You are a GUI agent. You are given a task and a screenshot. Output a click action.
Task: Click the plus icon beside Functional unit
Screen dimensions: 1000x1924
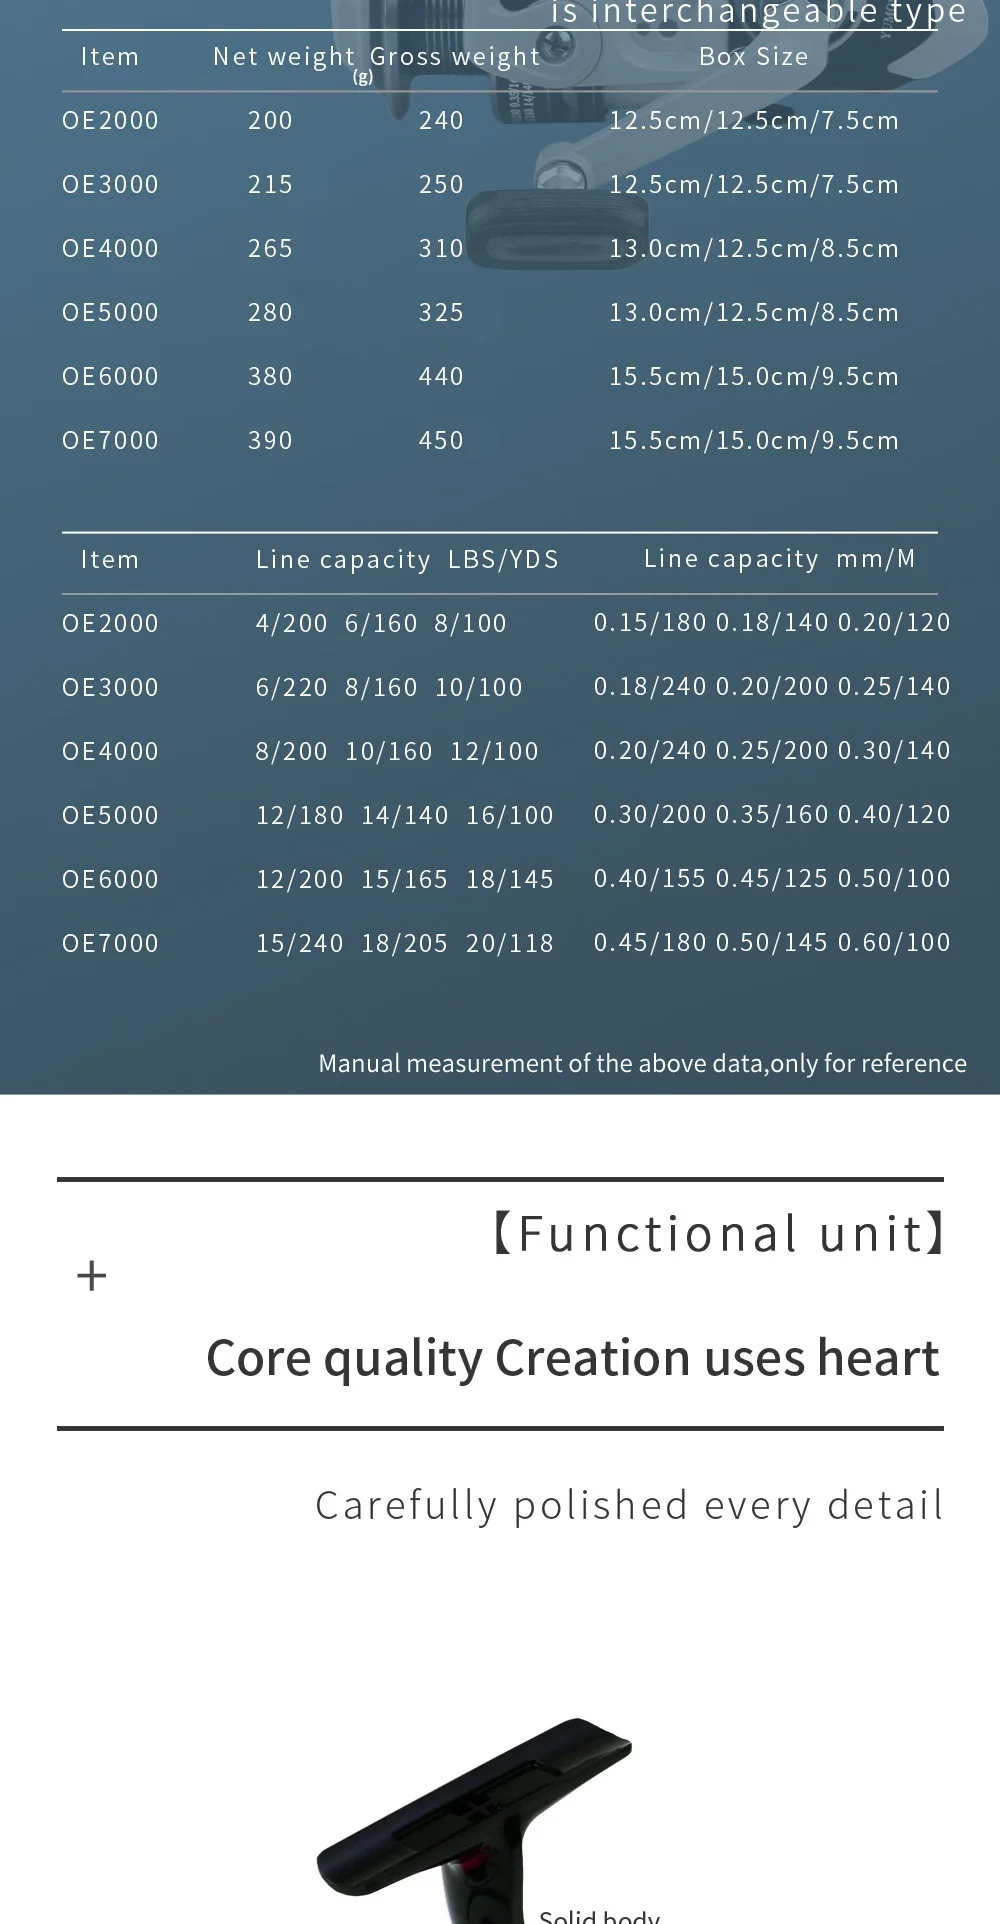[91, 1276]
